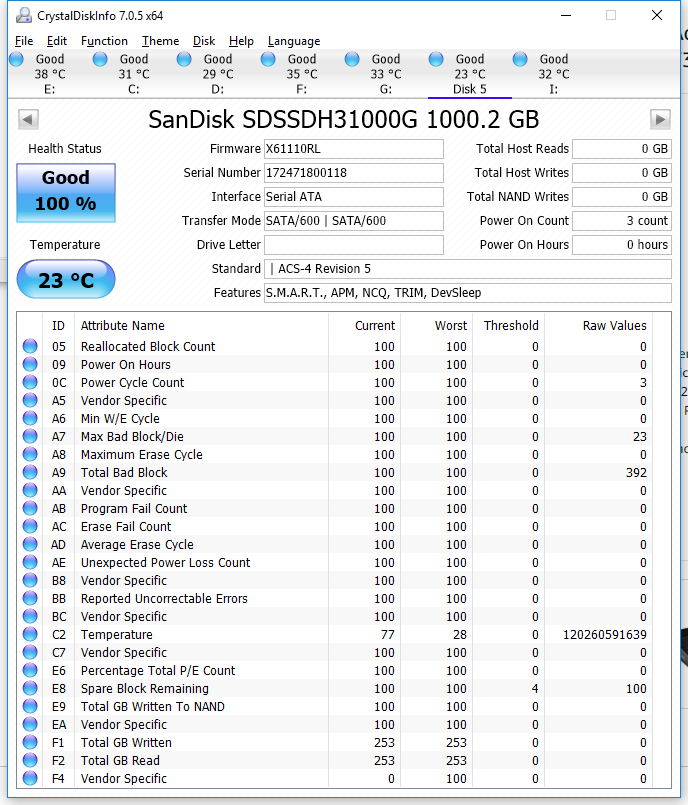The height and width of the screenshot is (805, 688).
Task: Go to previous disk with left arrow
Action: tap(28, 120)
